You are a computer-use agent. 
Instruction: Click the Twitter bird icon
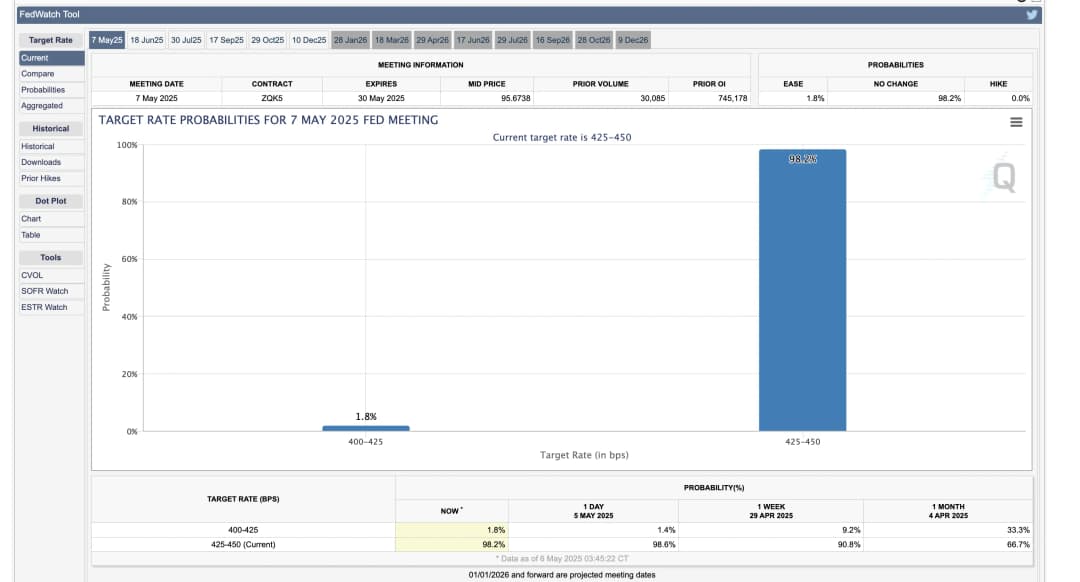coord(1033,14)
